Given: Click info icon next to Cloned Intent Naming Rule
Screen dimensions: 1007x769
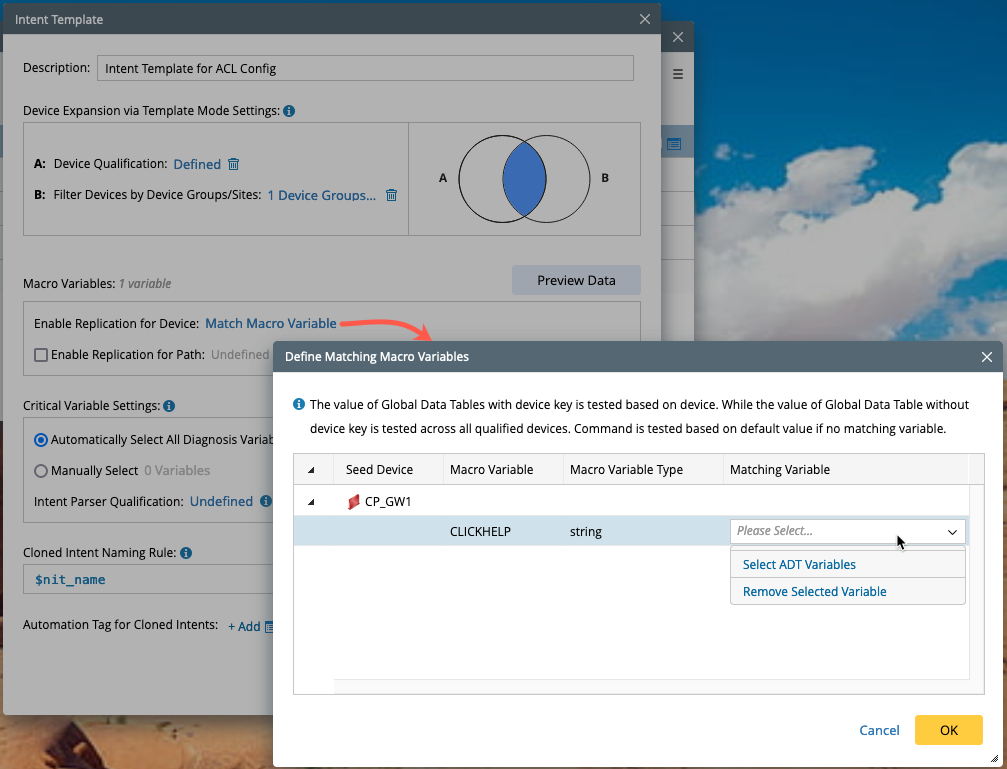Looking at the screenshot, I should click(186, 552).
